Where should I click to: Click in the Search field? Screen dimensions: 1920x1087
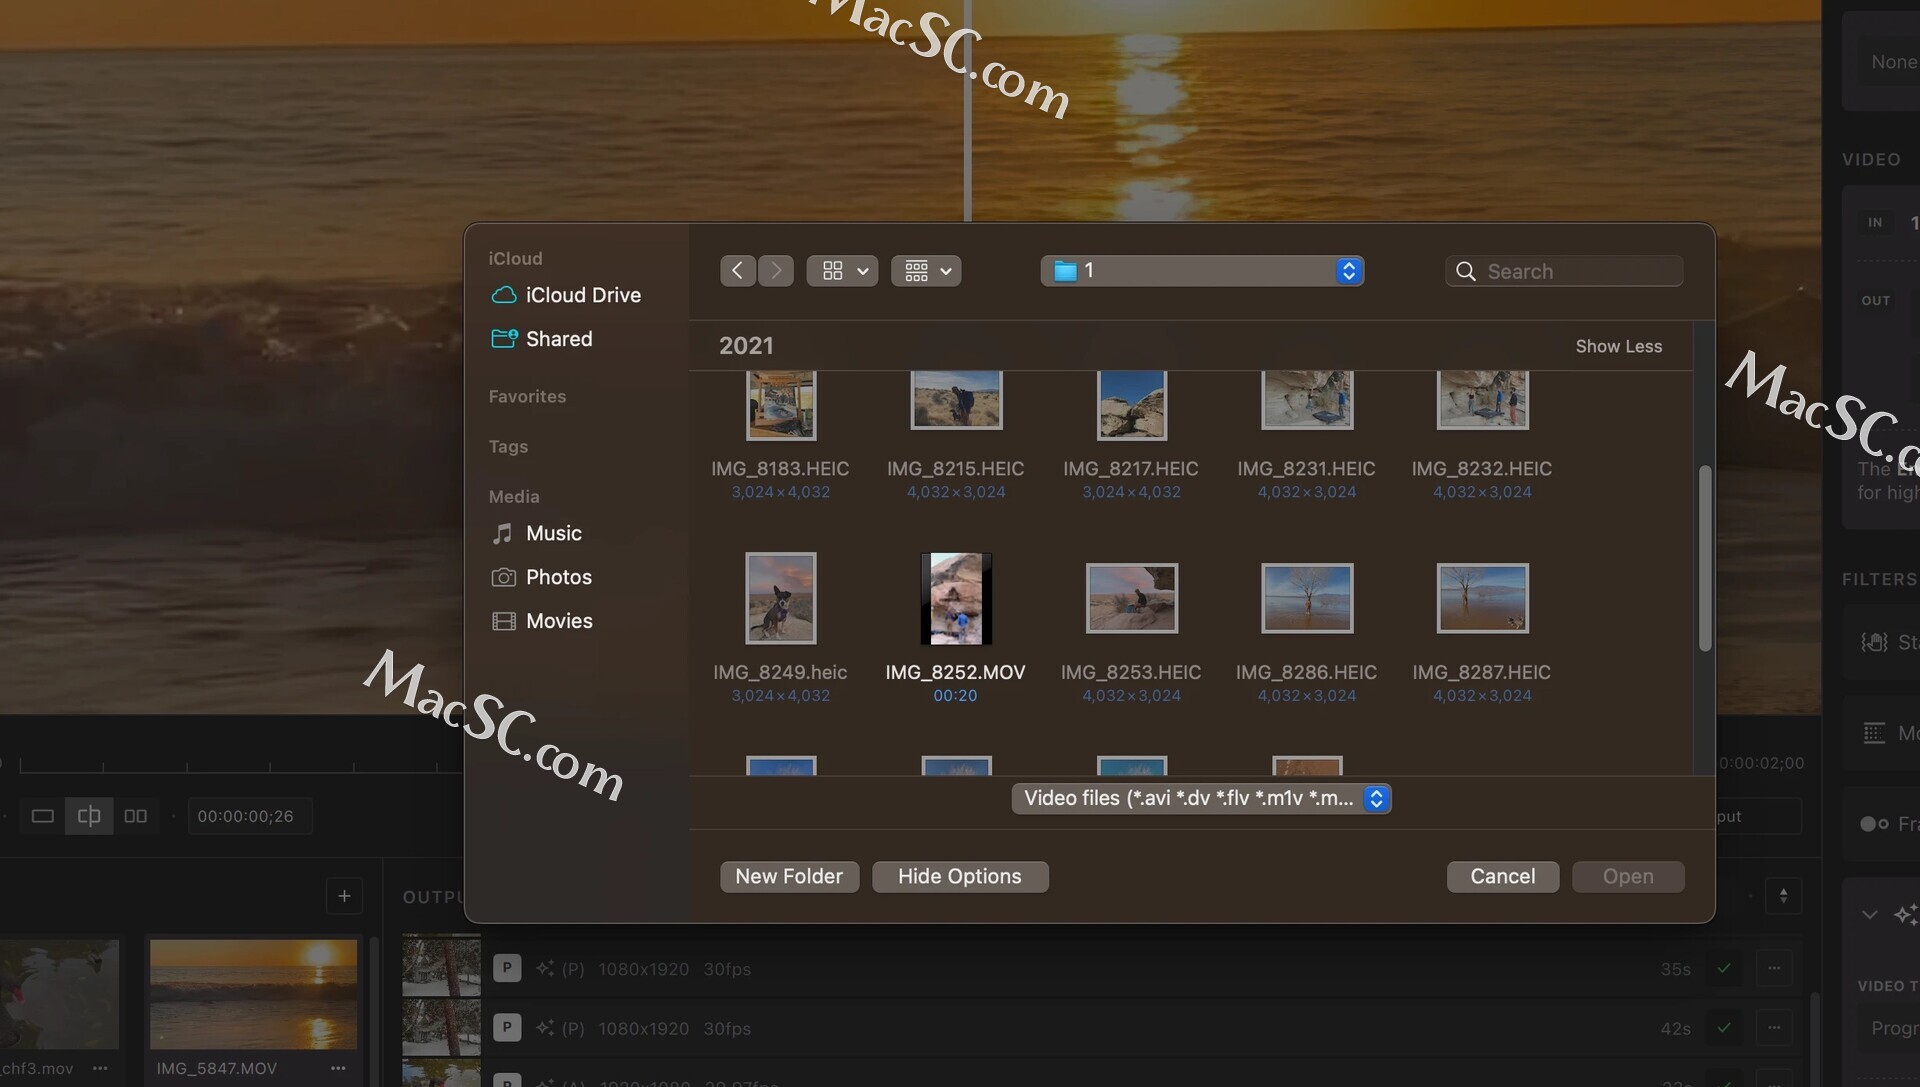[1578, 271]
